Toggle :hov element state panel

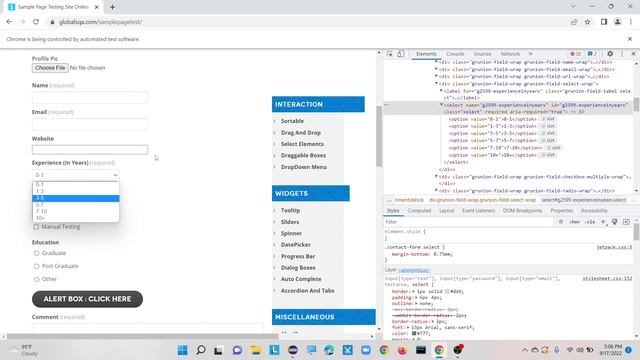(575, 222)
